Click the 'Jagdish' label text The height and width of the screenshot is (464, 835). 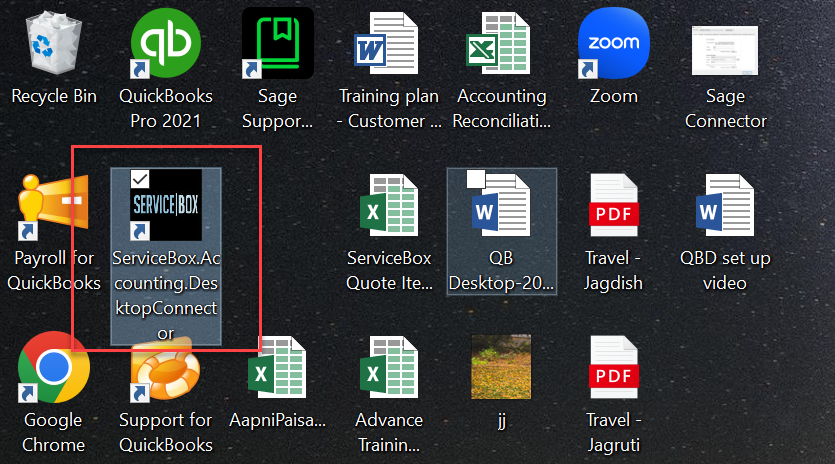[613, 283]
